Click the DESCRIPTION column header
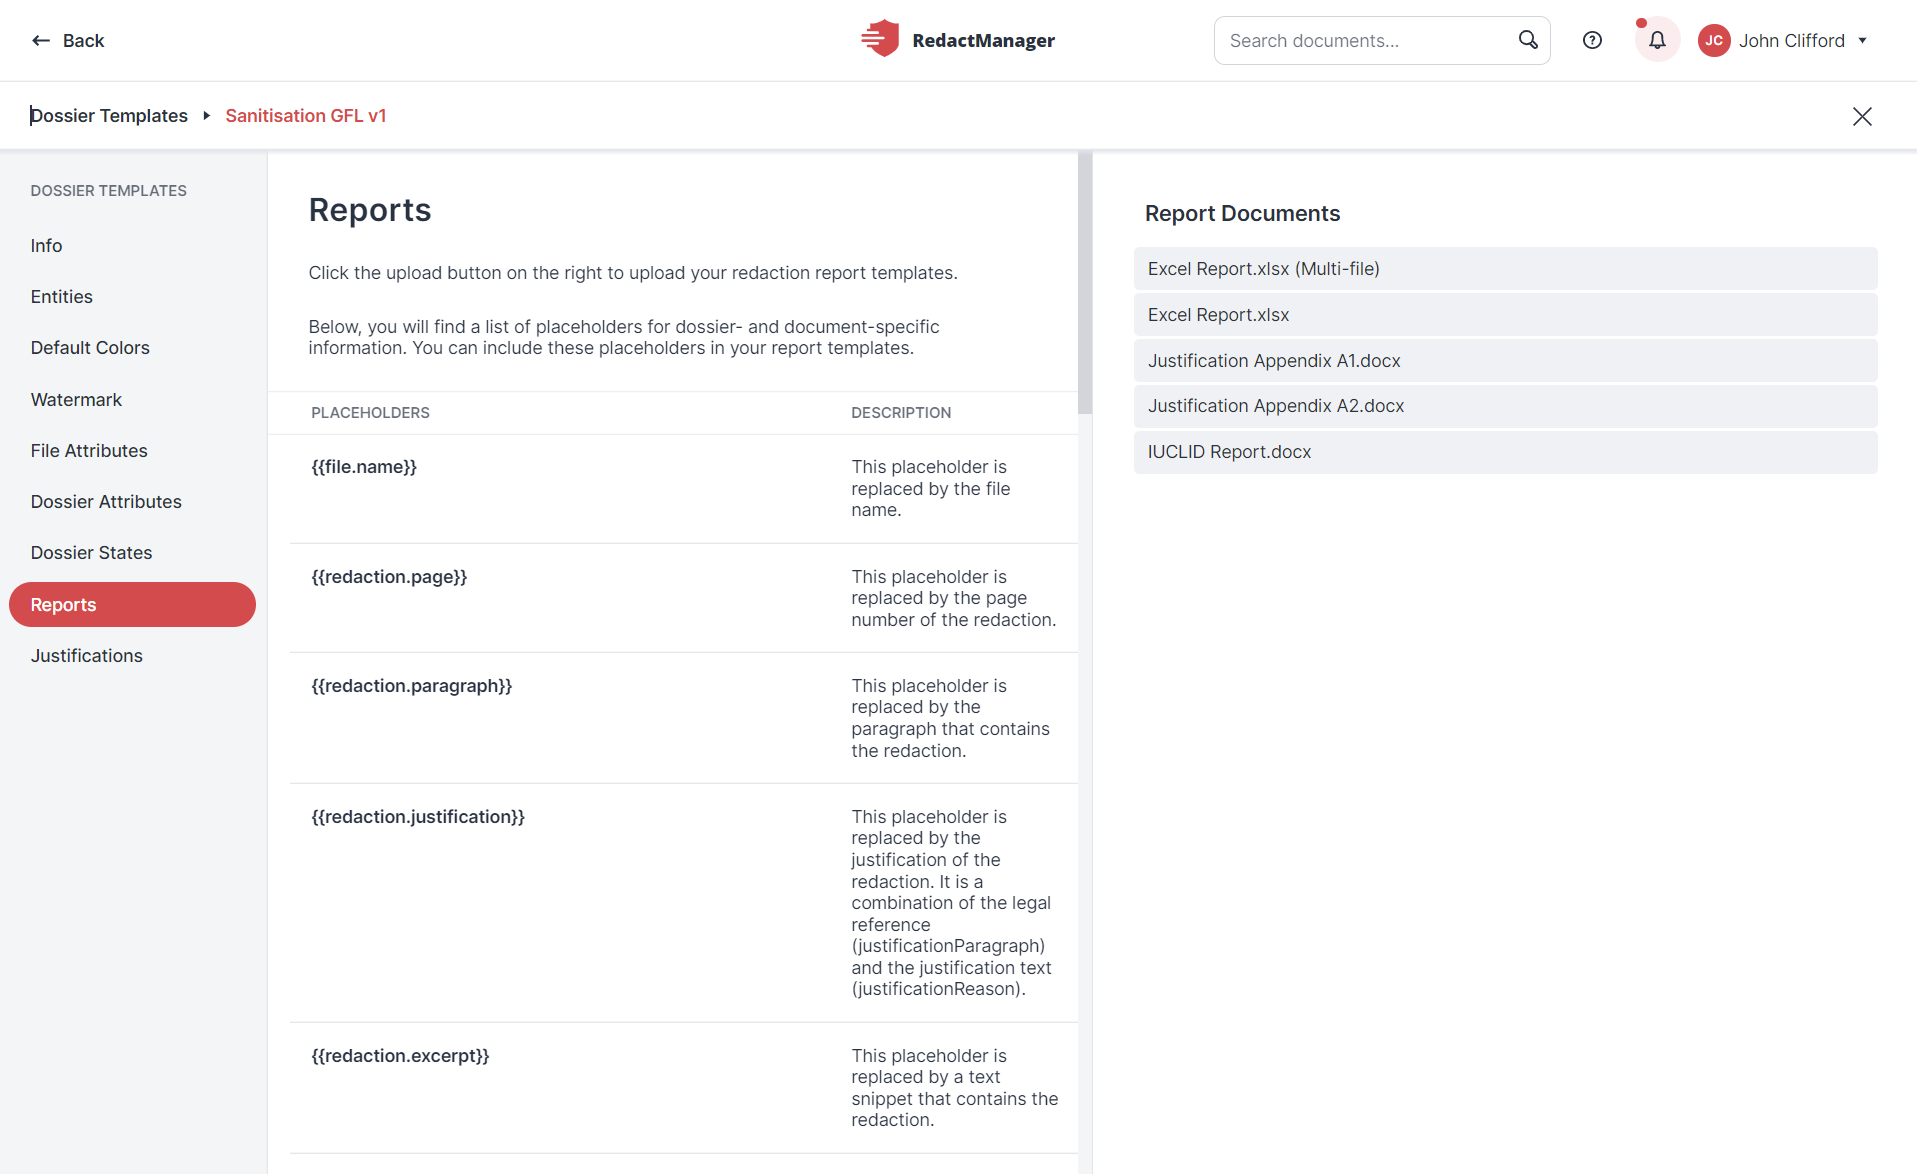This screenshot has height=1174, width=1917. click(x=901, y=413)
